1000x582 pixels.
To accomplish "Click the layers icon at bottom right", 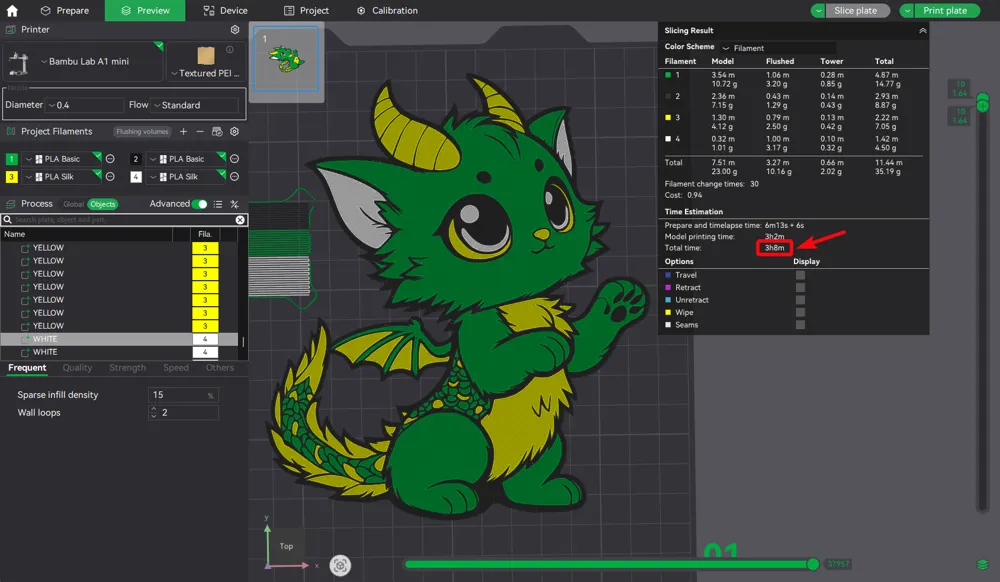I will [982, 564].
